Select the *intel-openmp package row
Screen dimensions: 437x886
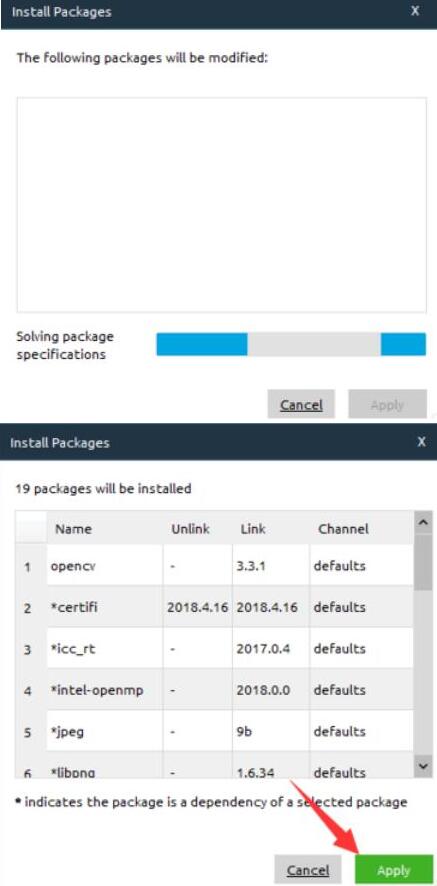click(215, 690)
